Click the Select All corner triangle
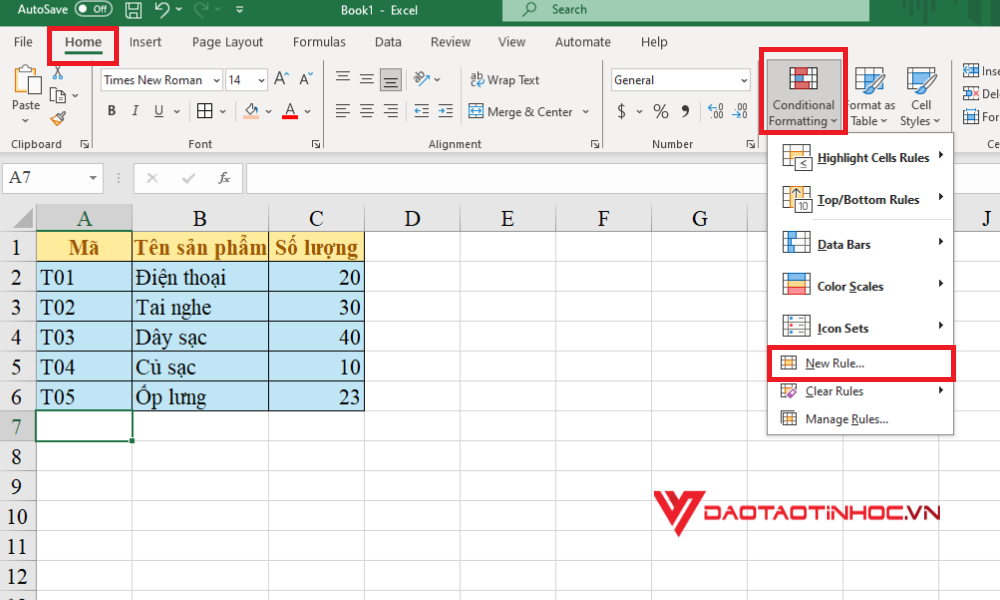Viewport: 1000px width, 600px height. (22, 219)
